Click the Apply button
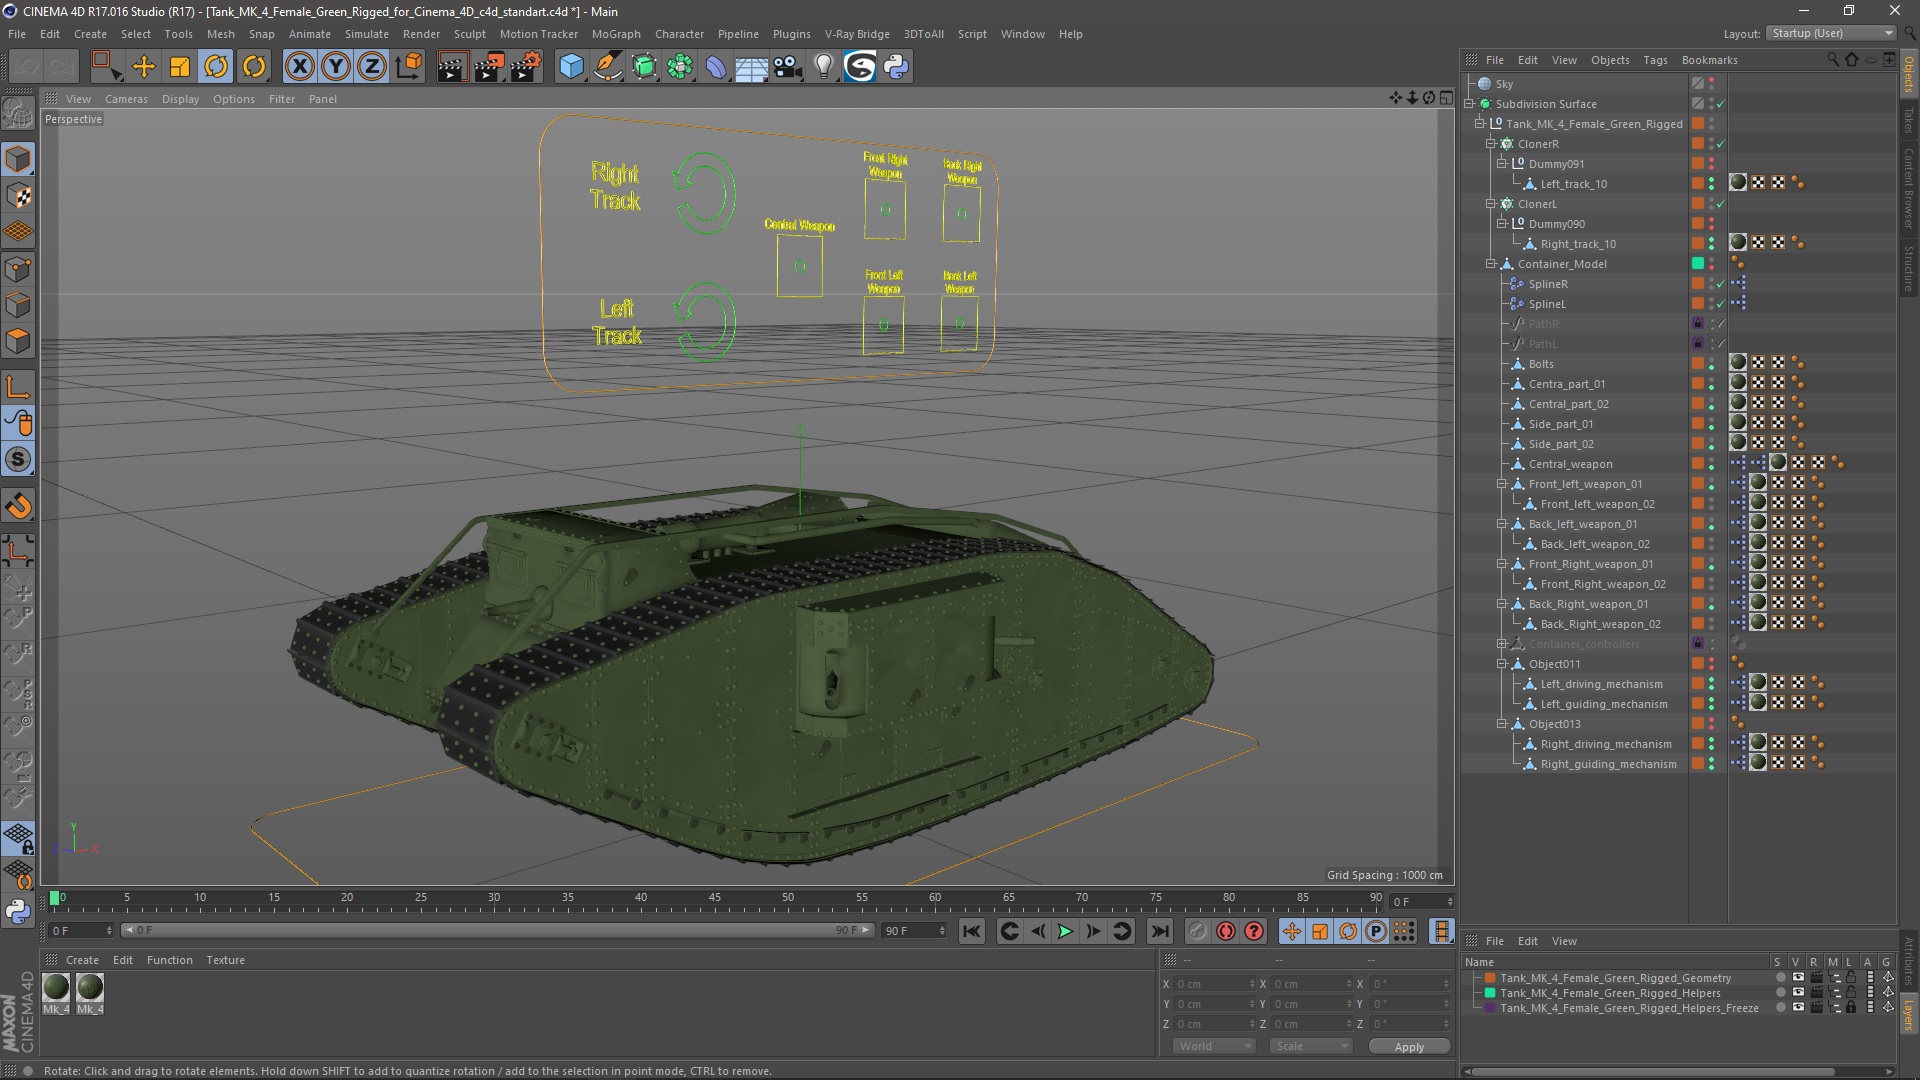This screenshot has height=1080, width=1920. coord(1408,1046)
